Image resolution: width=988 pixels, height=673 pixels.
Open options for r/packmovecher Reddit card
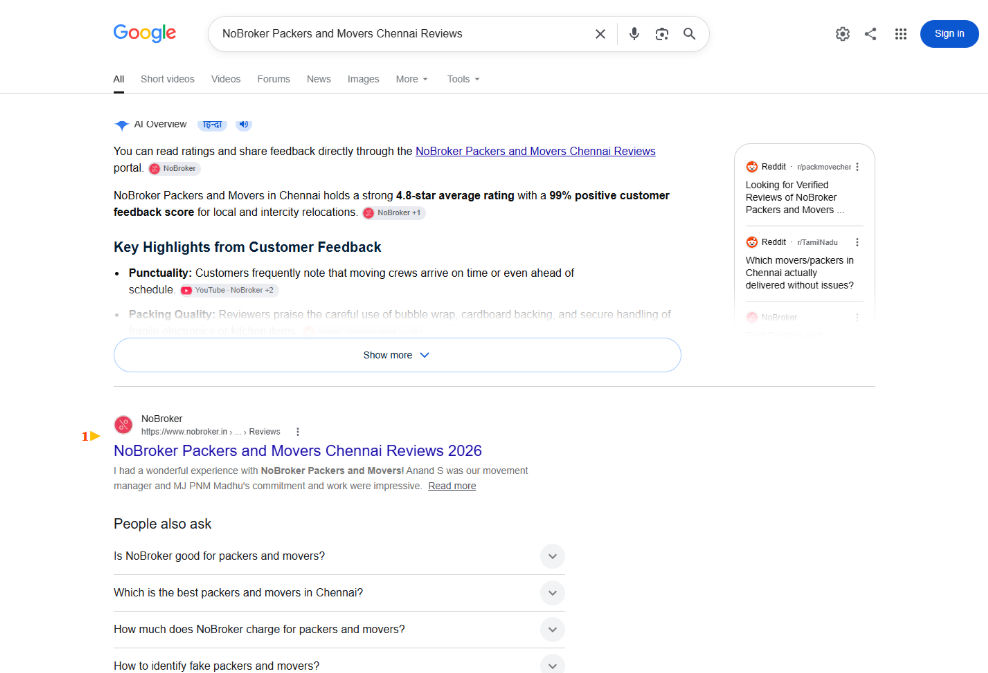coord(857,167)
